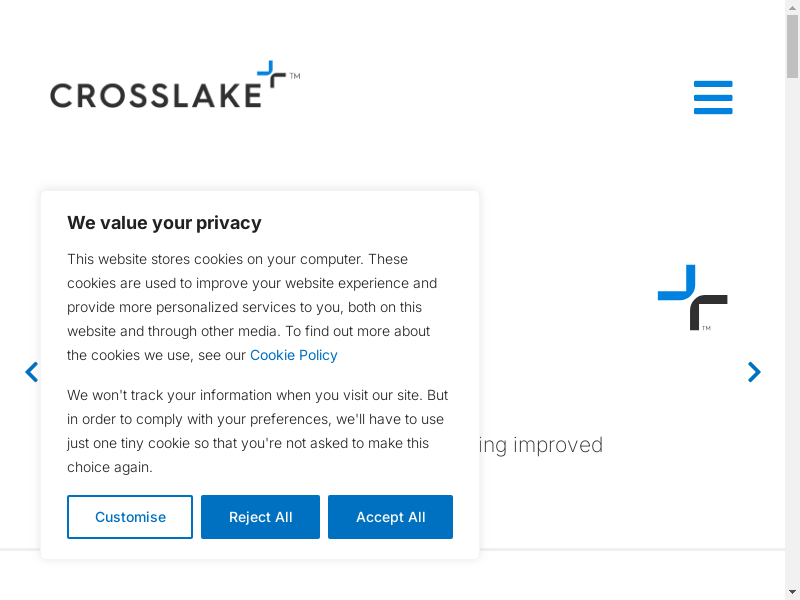Image resolution: width=800 pixels, height=600 pixels.
Task: Advance to the next carousel slide
Action: coord(754,372)
